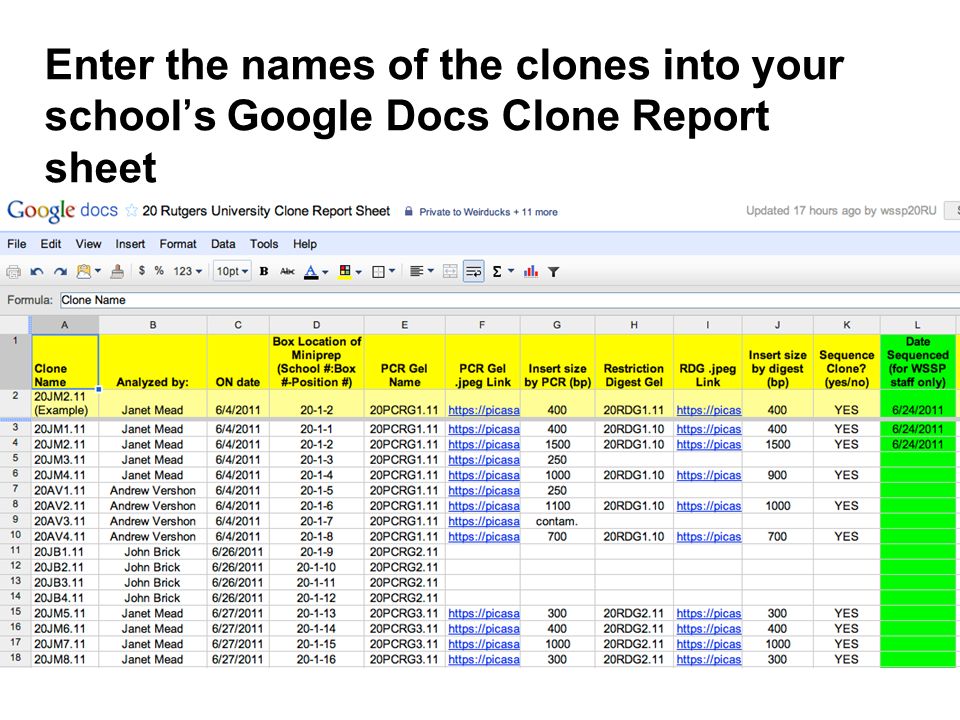This screenshot has width=960, height=720.
Task: Select row 10 header
Action: (15, 536)
